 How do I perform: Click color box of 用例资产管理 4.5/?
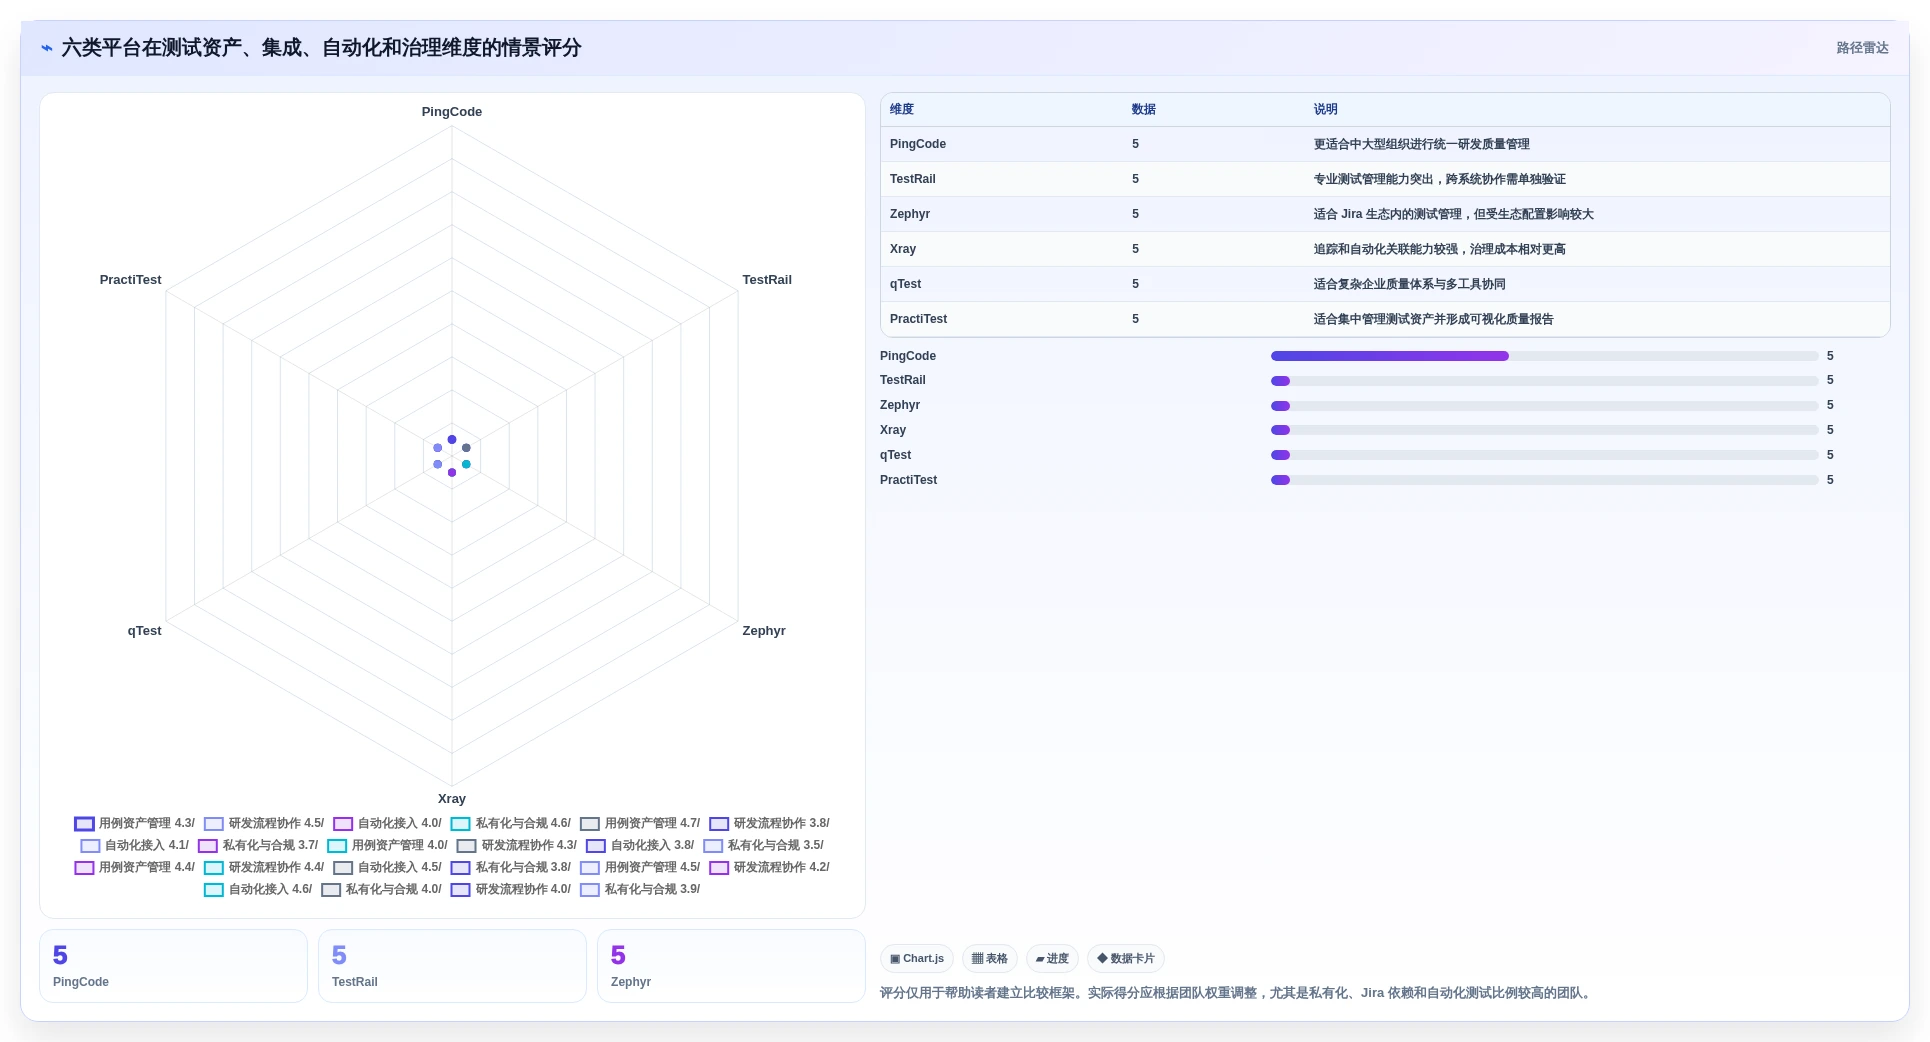tap(590, 868)
